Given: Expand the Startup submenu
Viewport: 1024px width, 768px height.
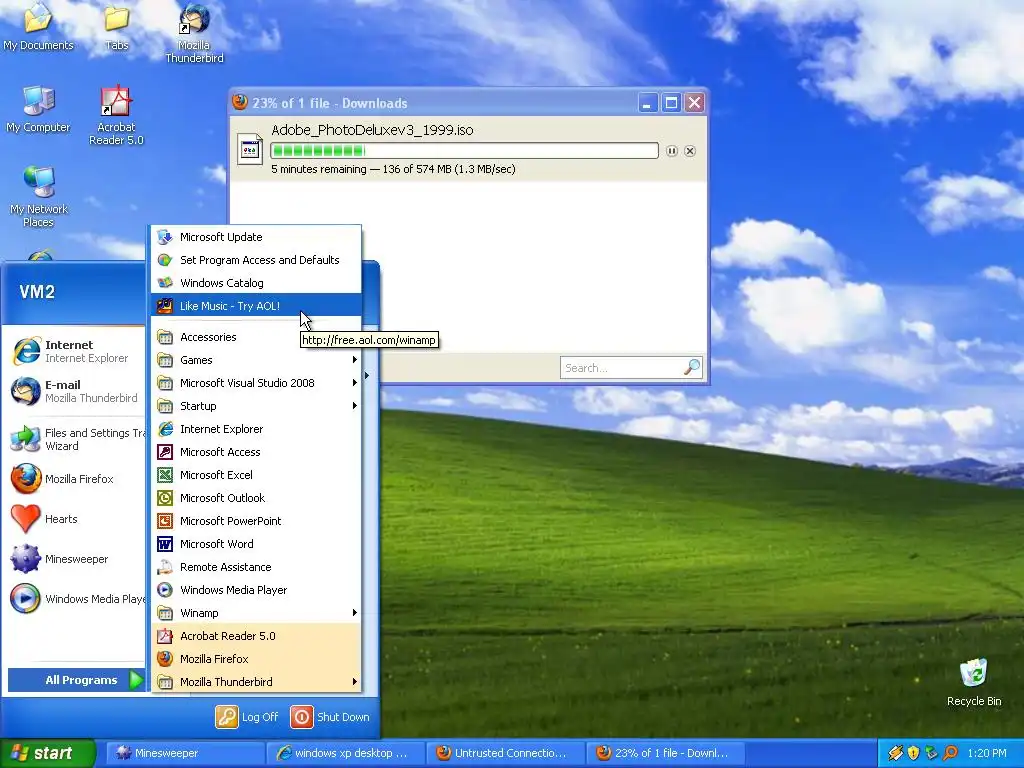Looking at the screenshot, I should (256, 406).
